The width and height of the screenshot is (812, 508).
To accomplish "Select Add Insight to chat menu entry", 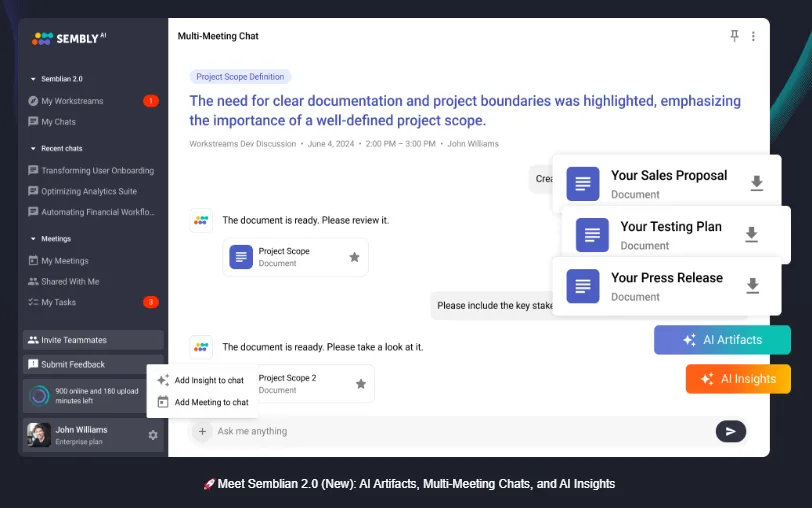I will pos(201,380).
